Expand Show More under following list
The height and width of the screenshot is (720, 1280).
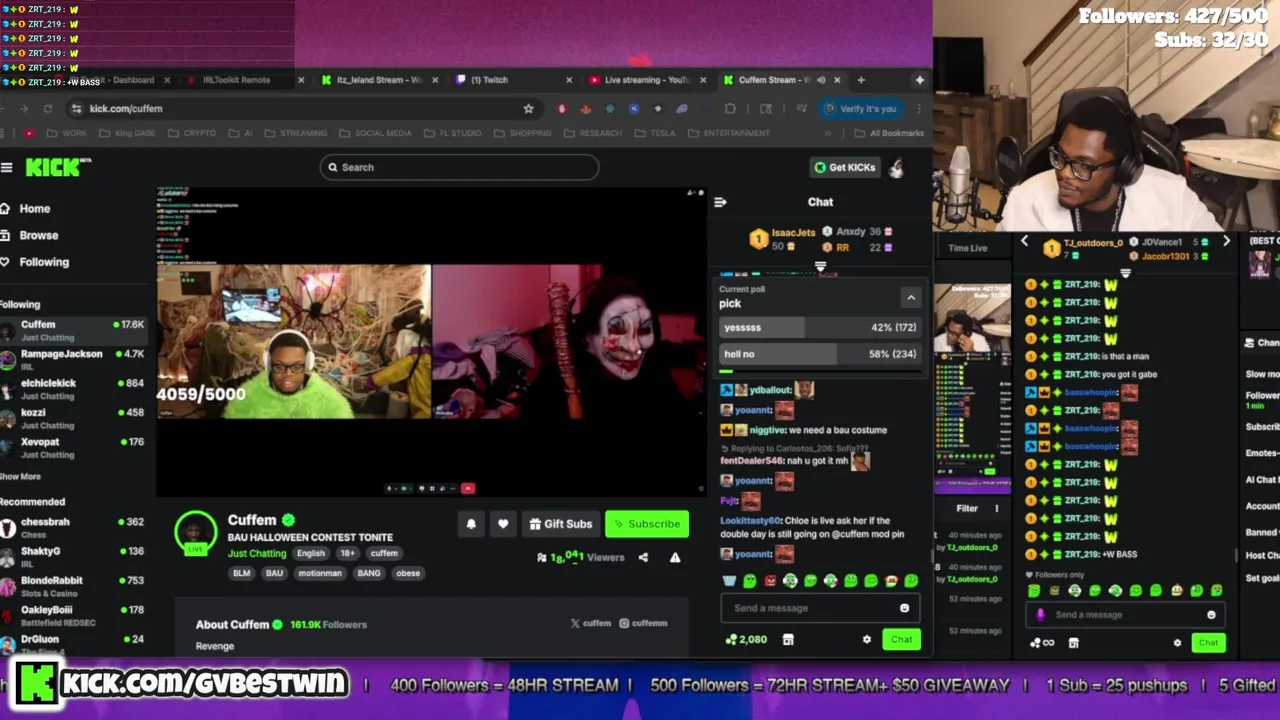[x=20, y=477]
